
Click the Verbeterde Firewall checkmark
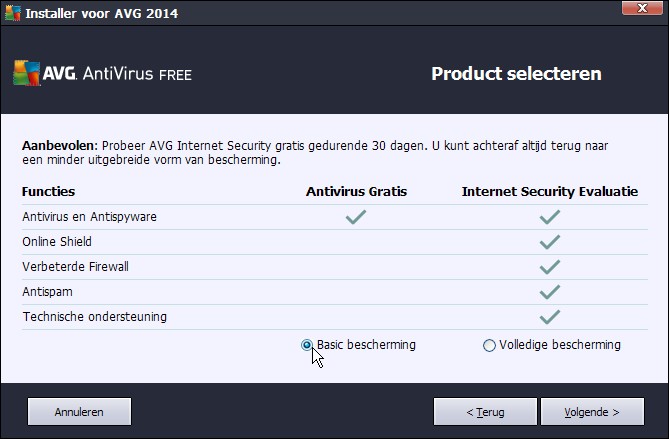(549, 267)
